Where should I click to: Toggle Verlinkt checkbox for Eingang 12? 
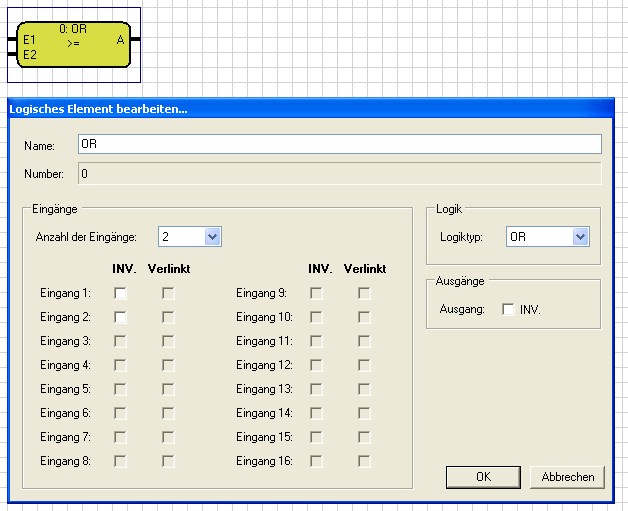click(364, 365)
